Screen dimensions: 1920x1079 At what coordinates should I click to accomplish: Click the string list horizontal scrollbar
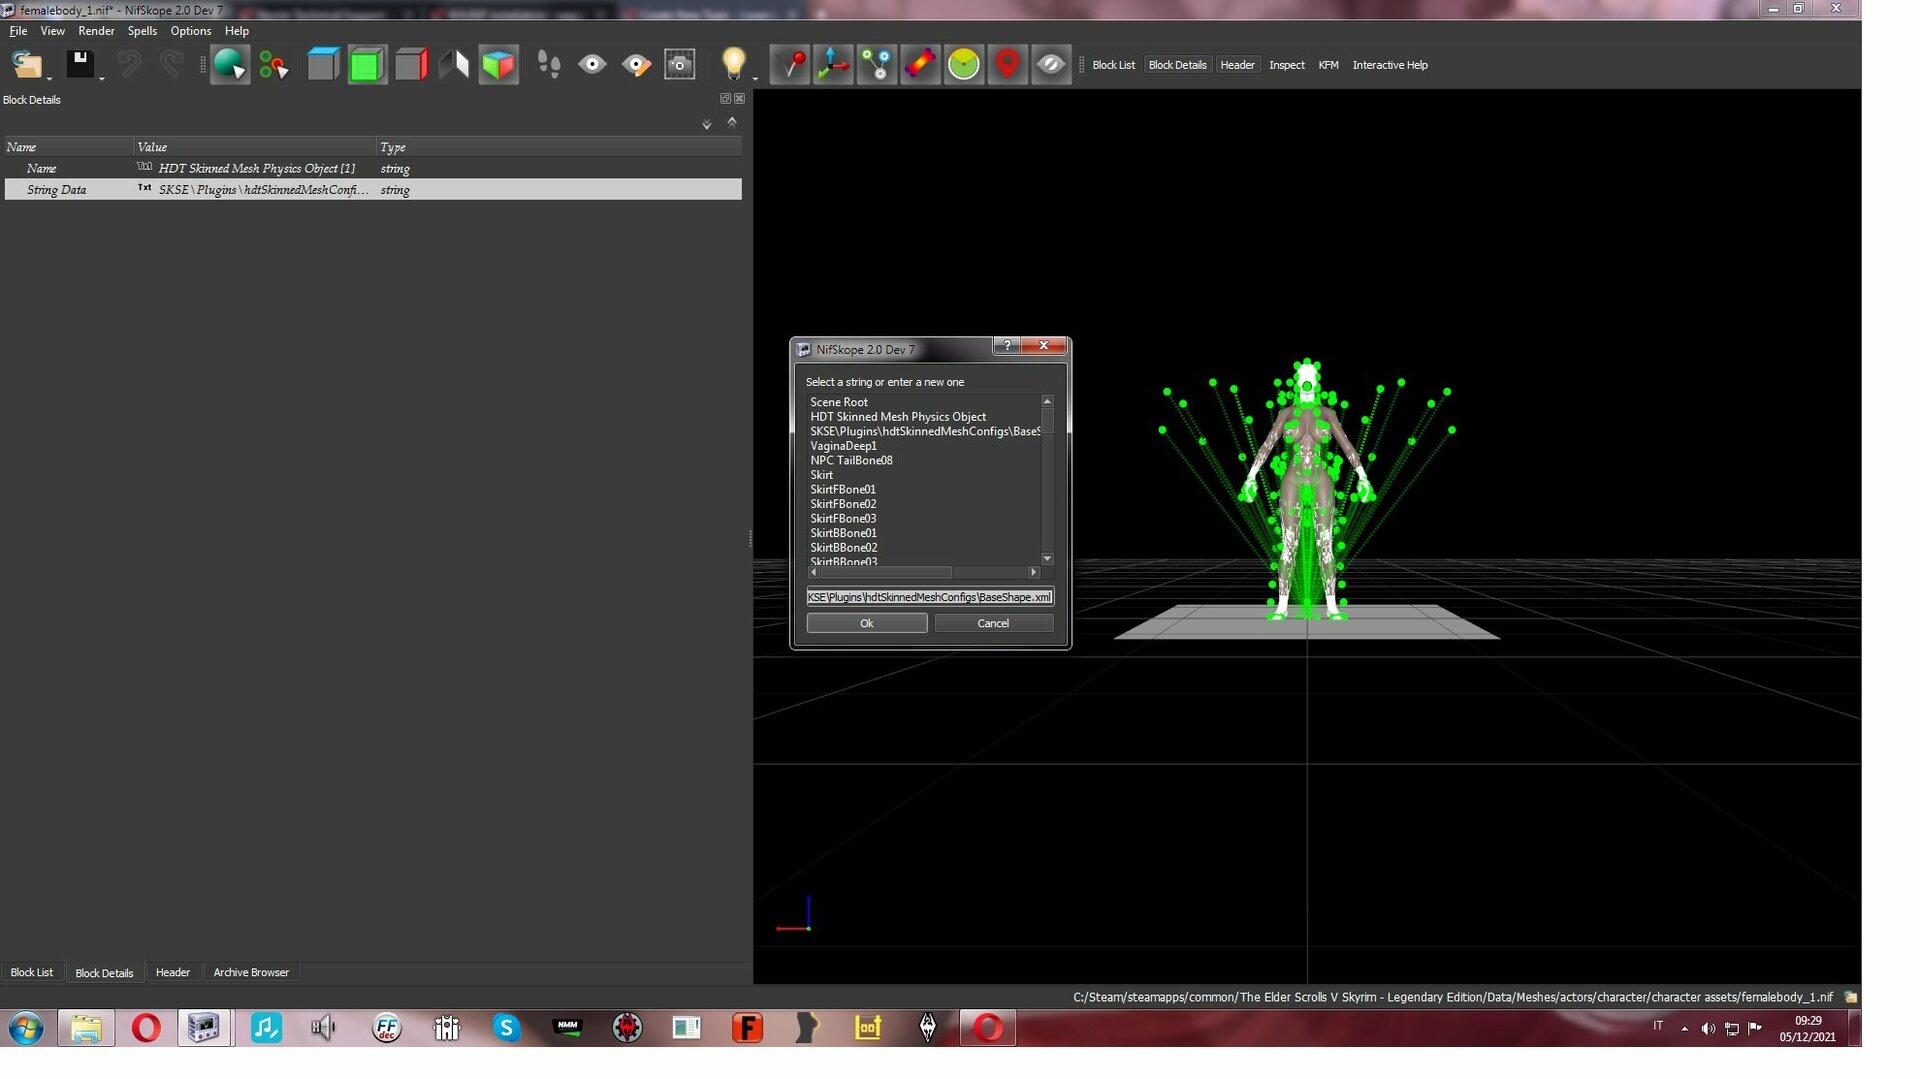tap(923, 572)
